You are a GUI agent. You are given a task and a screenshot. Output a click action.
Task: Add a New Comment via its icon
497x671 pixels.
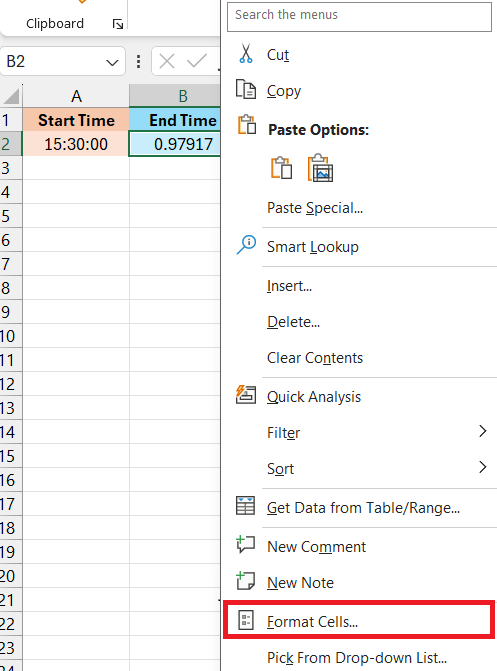coord(245,544)
